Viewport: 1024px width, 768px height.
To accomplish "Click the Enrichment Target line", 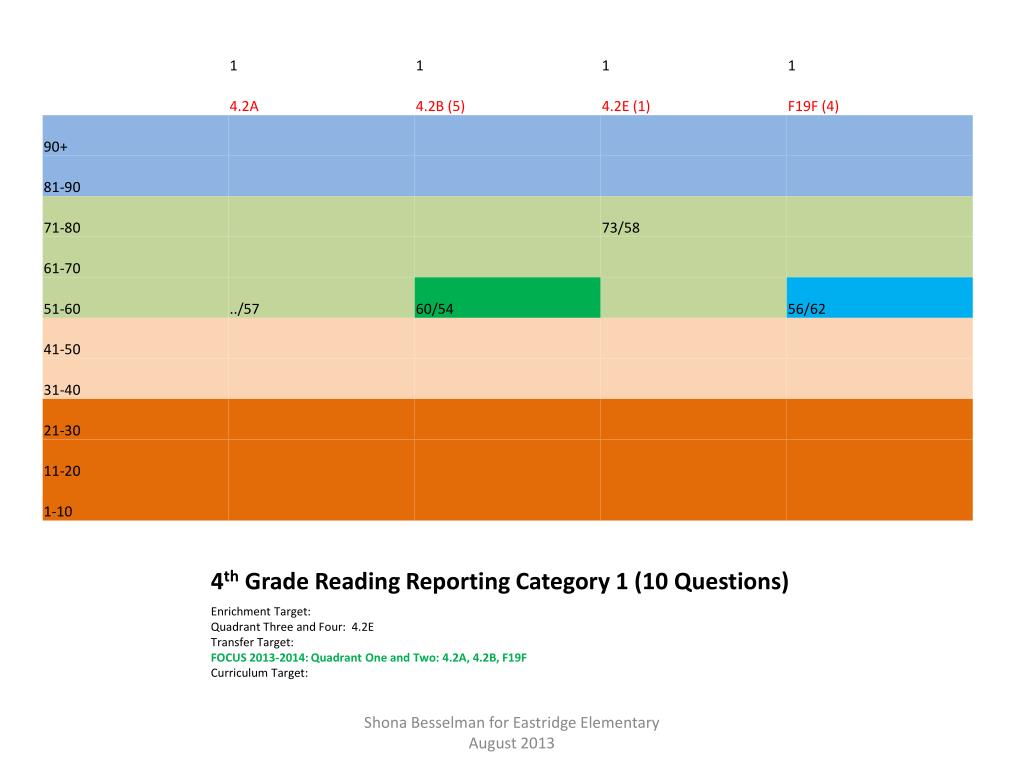I will 261,611.
